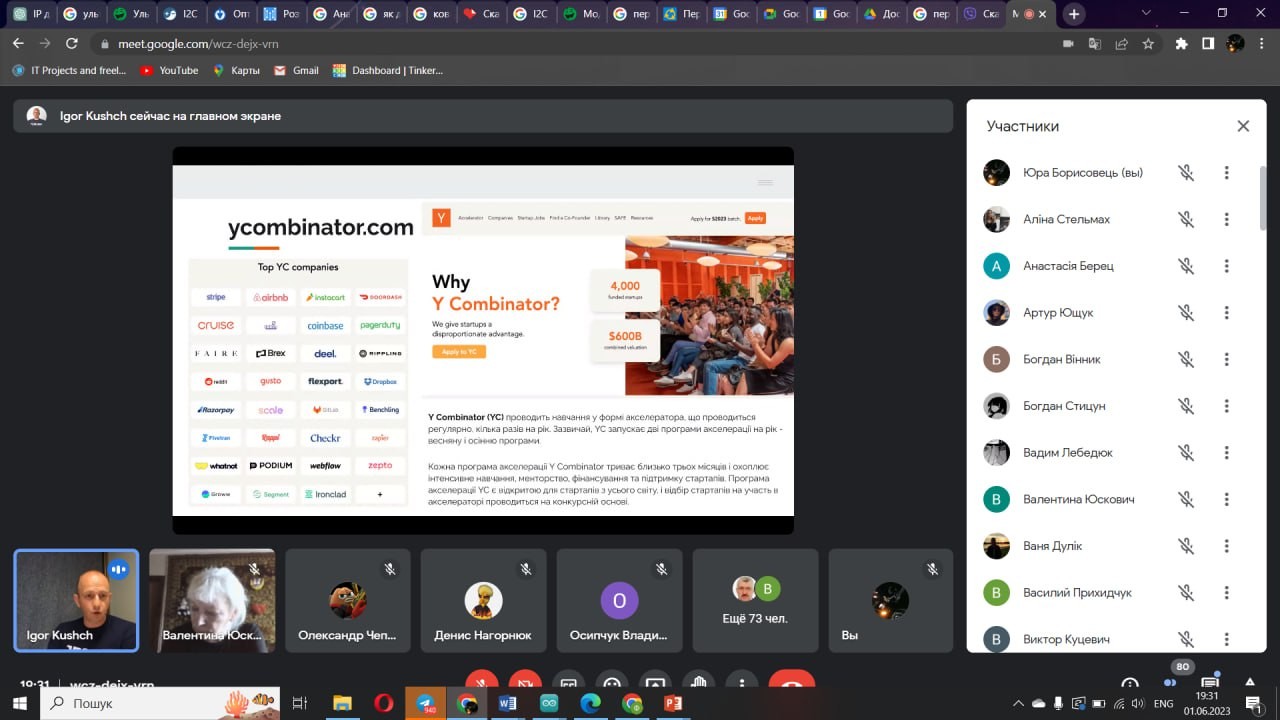Mute microphone of Ваня Дулік
The image size is (1280, 720).
coord(1186,546)
